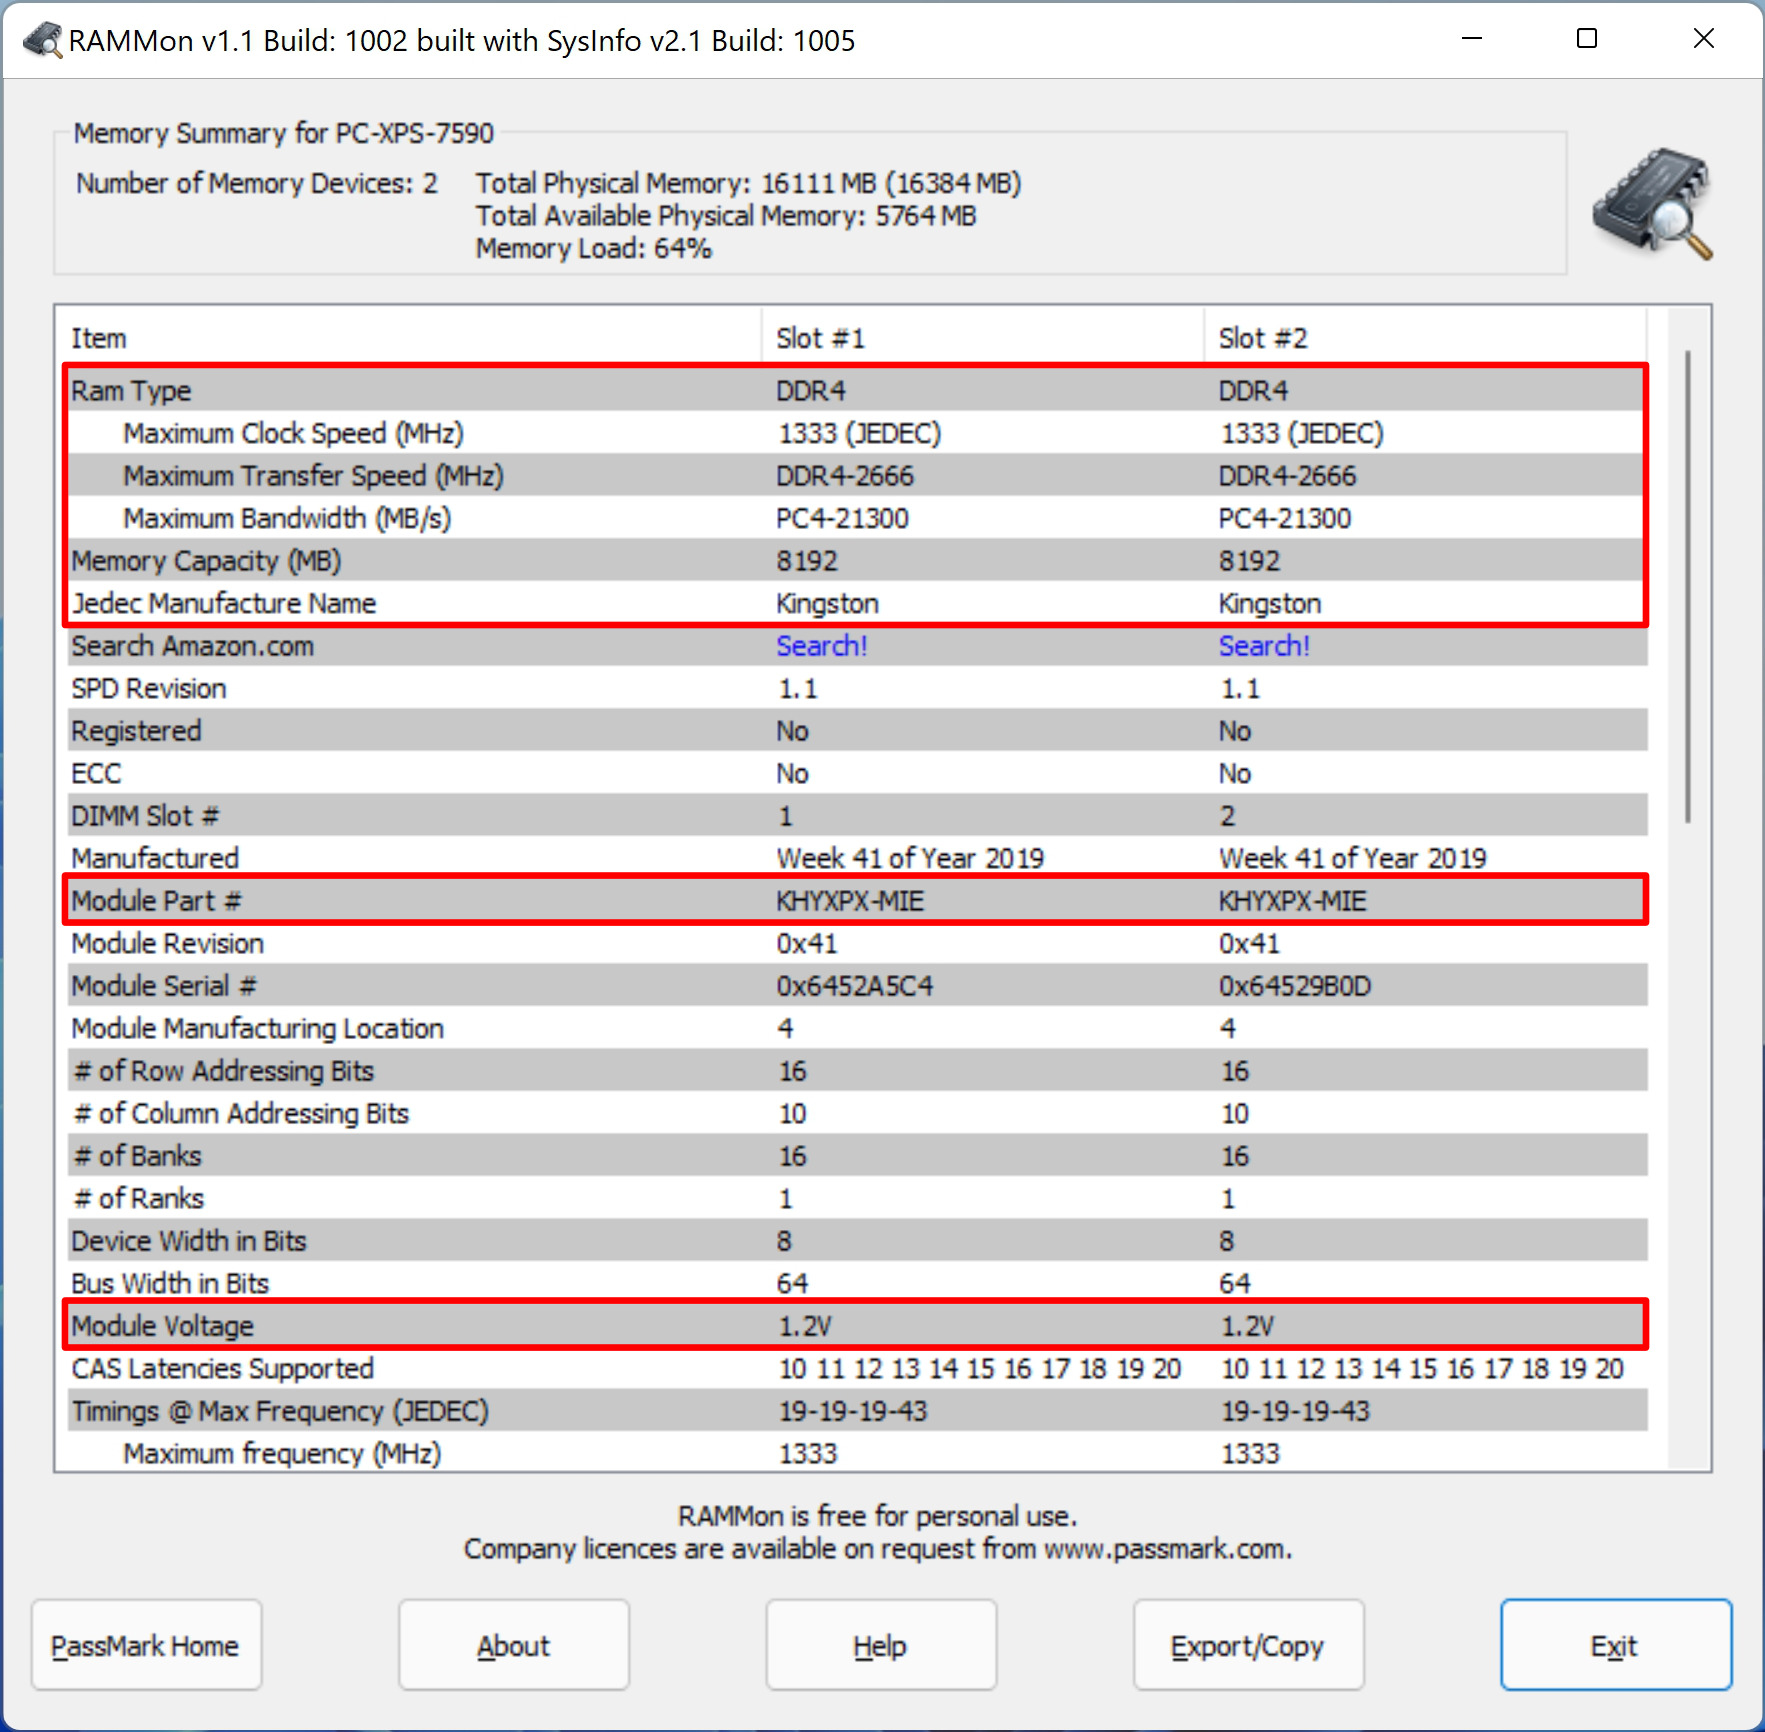The height and width of the screenshot is (1732, 1765).
Task: Click the Number of Memory Devices text
Action: (257, 183)
